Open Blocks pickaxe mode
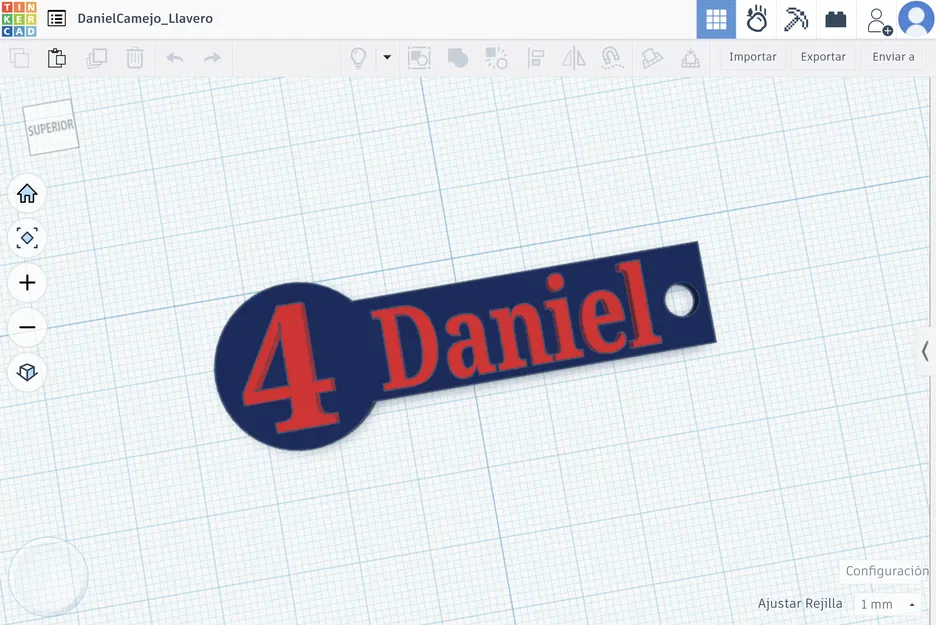This screenshot has width=936, height=625. 795,19
